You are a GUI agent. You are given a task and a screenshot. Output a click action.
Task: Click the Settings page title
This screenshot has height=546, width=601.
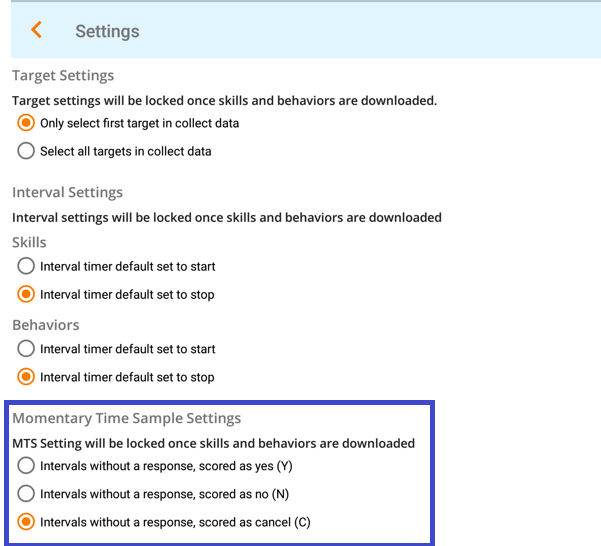coord(107,31)
